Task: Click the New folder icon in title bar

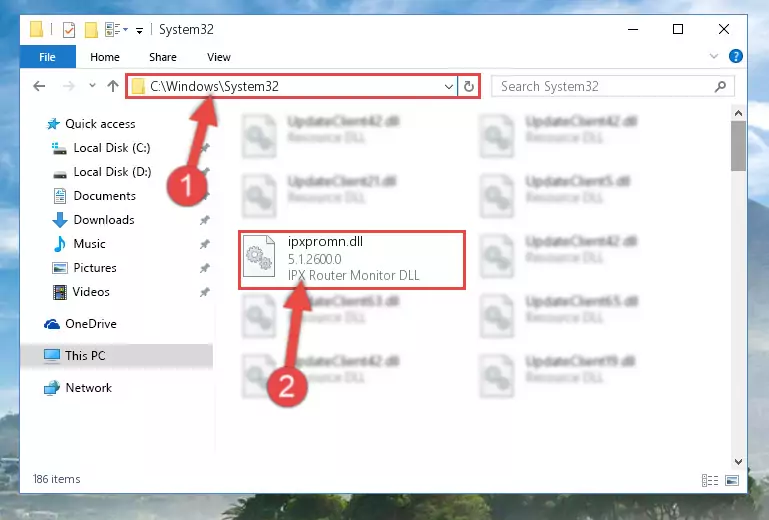Action: click(x=91, y=30)
